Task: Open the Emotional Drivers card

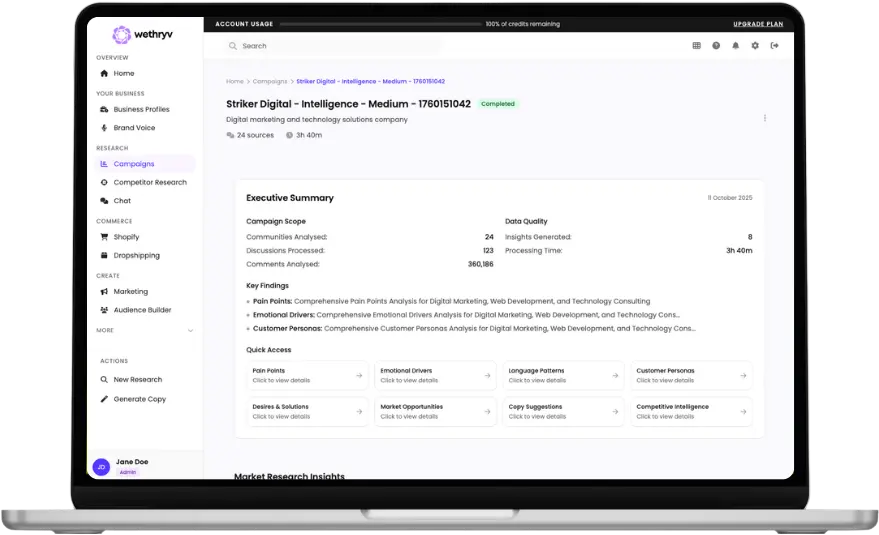Action: point(436,375)
